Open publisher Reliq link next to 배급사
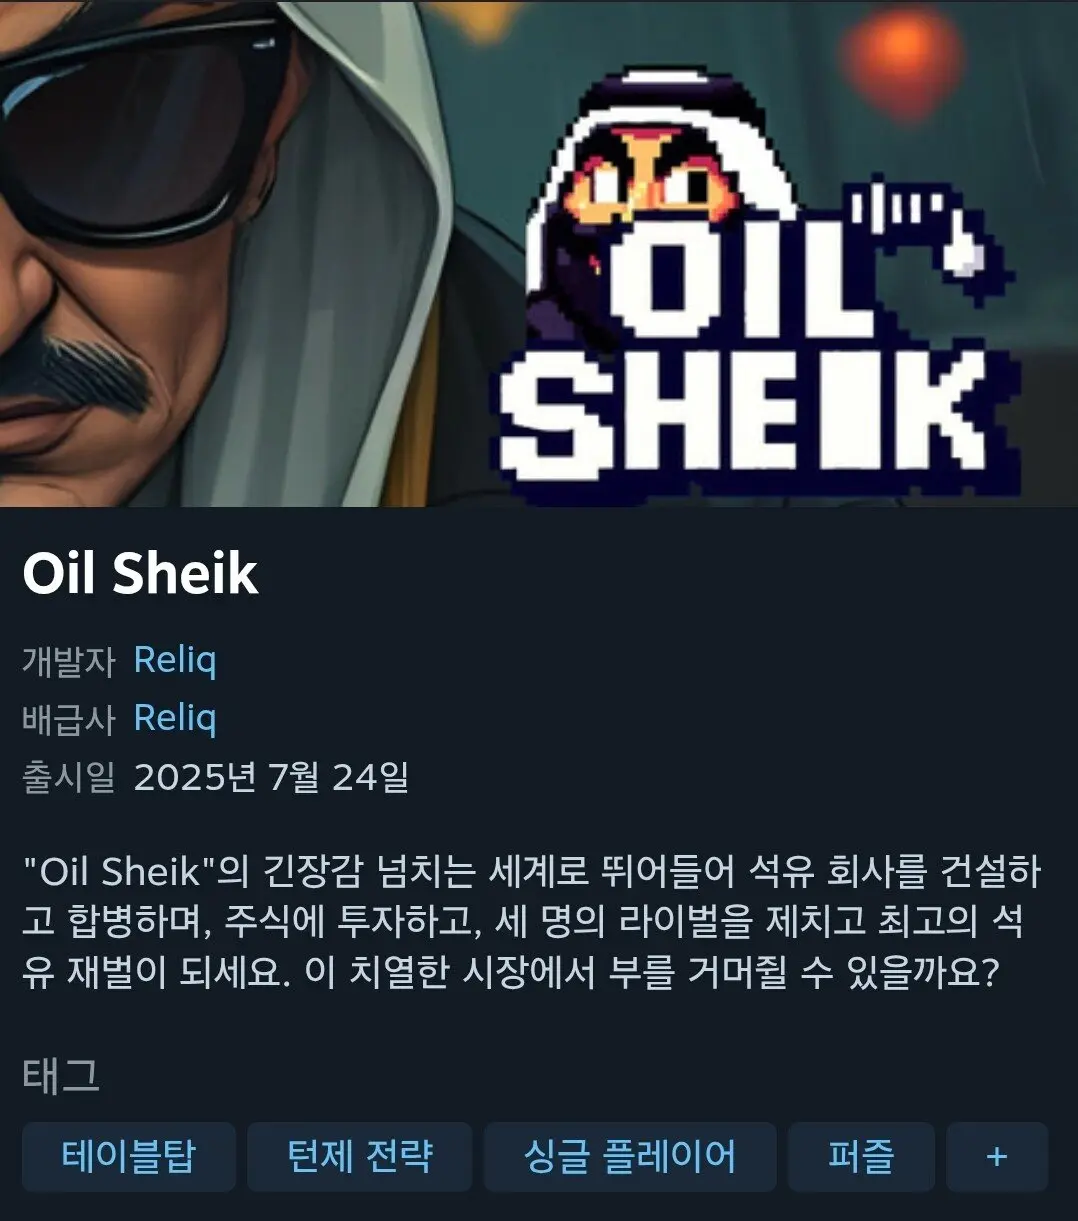Screen dimensions: 1078x1221 click(175, 718)
